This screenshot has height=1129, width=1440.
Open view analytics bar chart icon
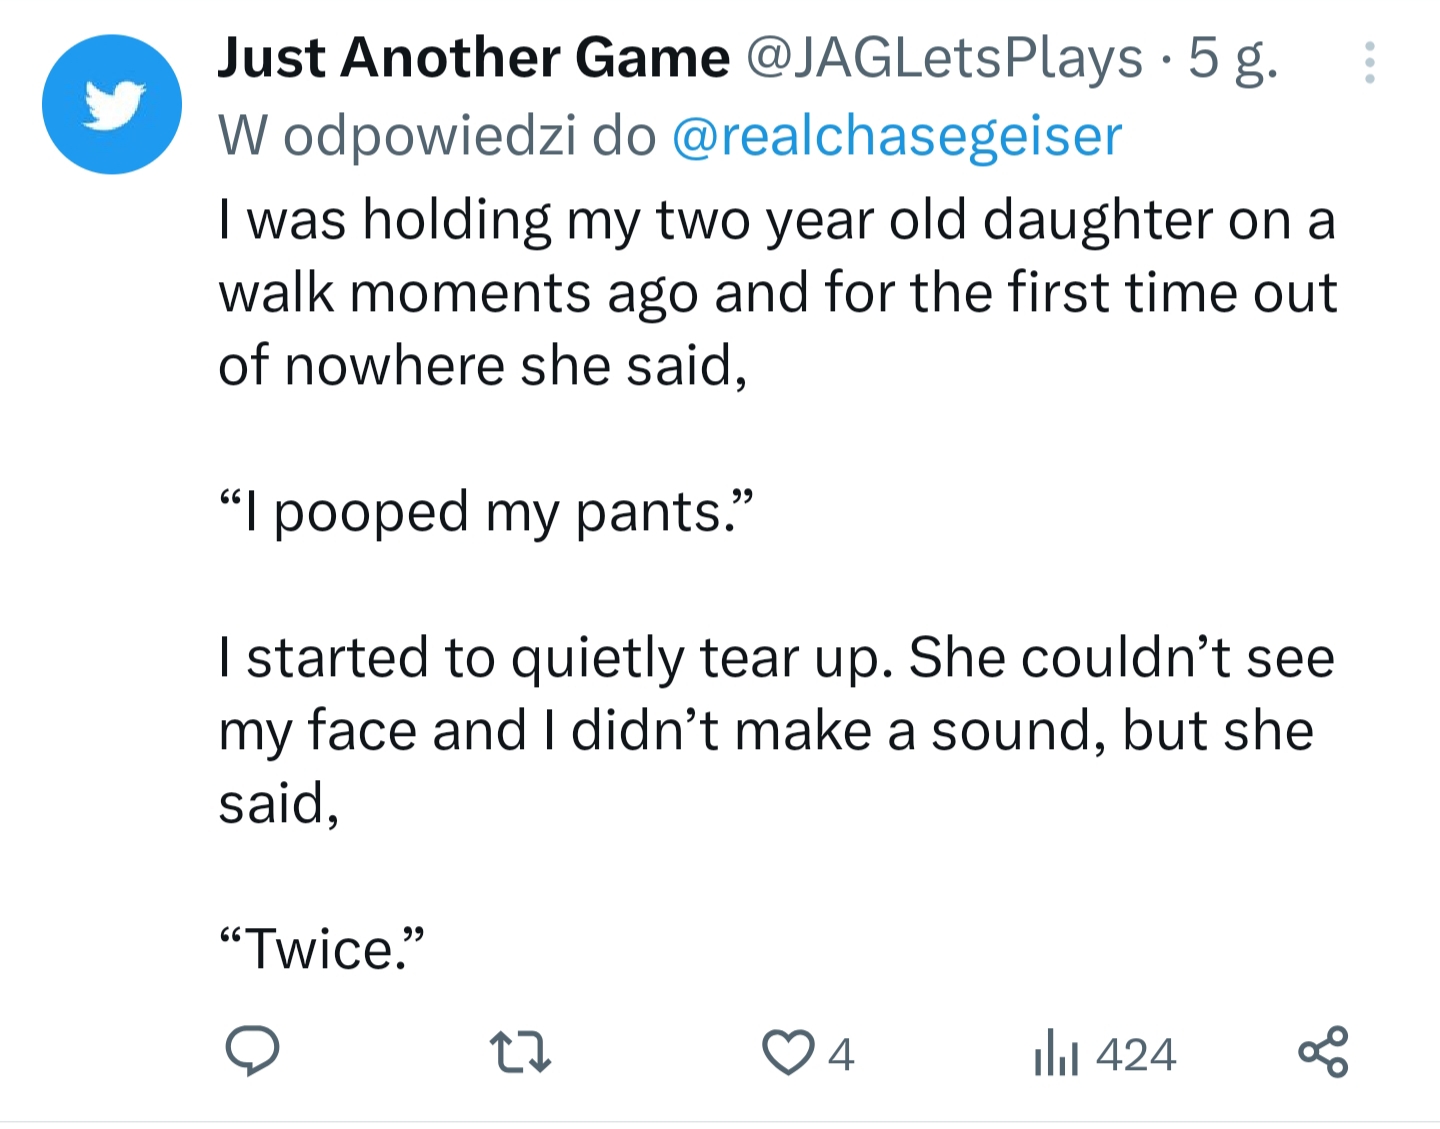click(x=1056, y=1054)
